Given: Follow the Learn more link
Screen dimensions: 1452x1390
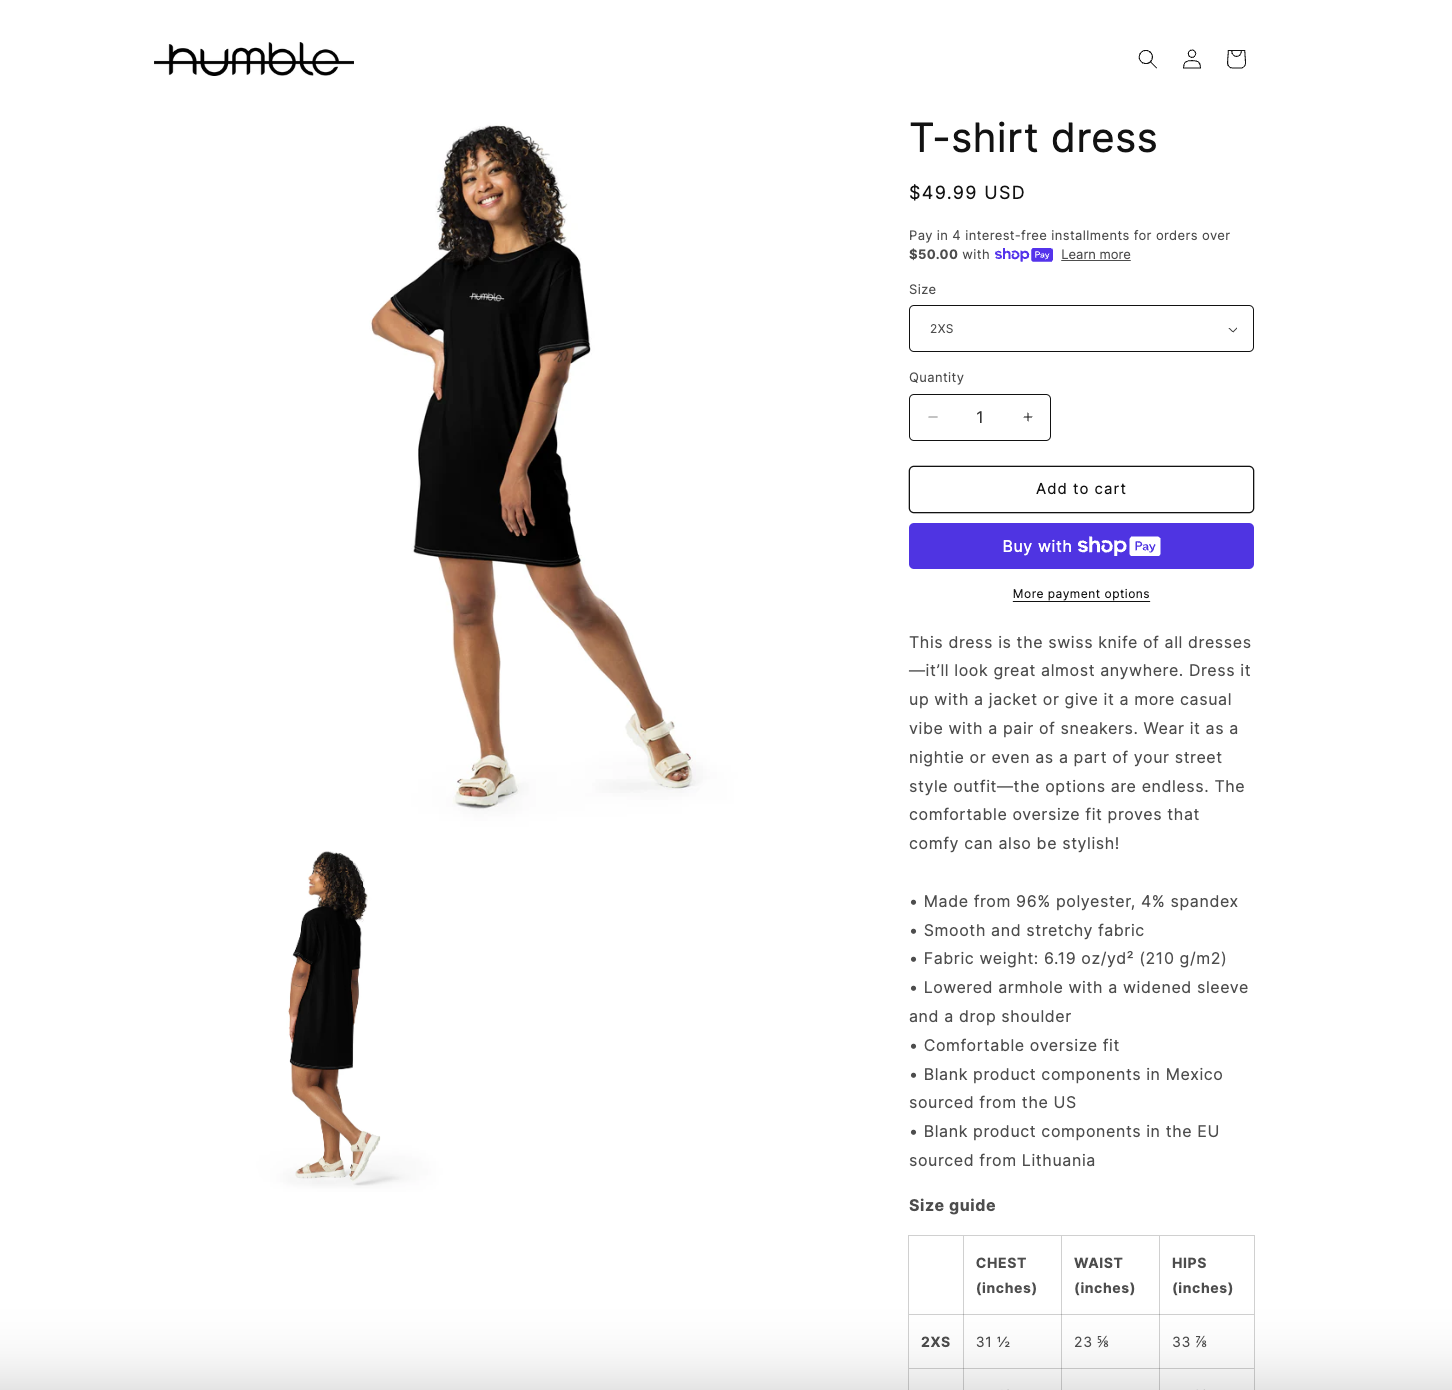Looking at the screenshot, I should coord(1096,255).
